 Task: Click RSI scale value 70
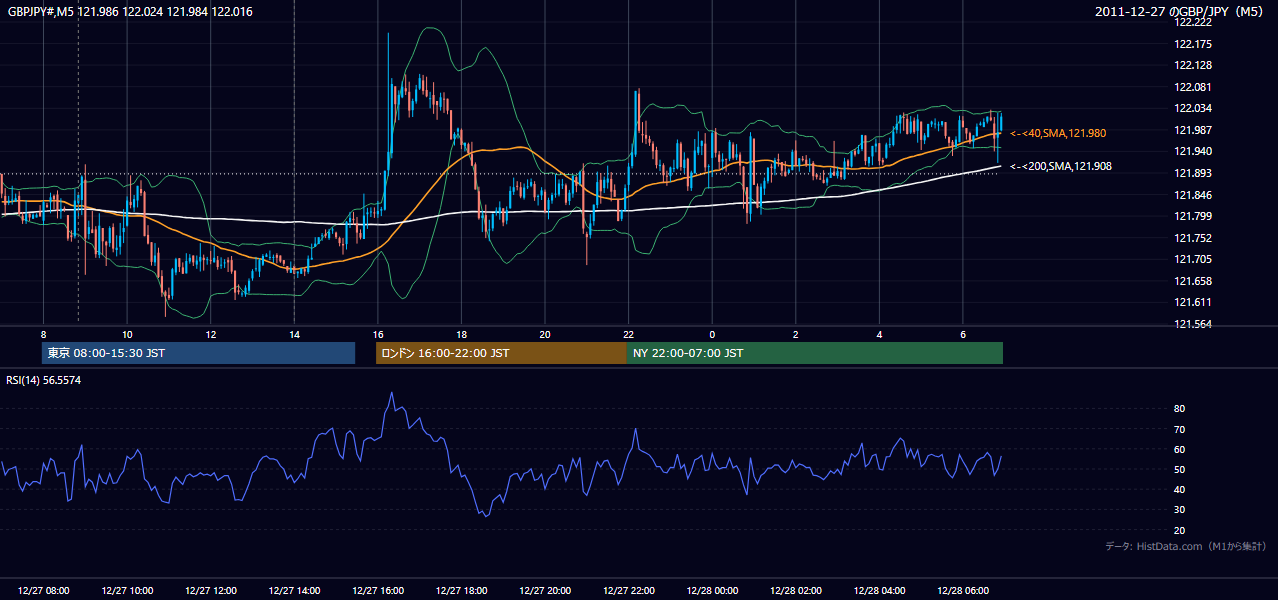tap(1179, 429)
